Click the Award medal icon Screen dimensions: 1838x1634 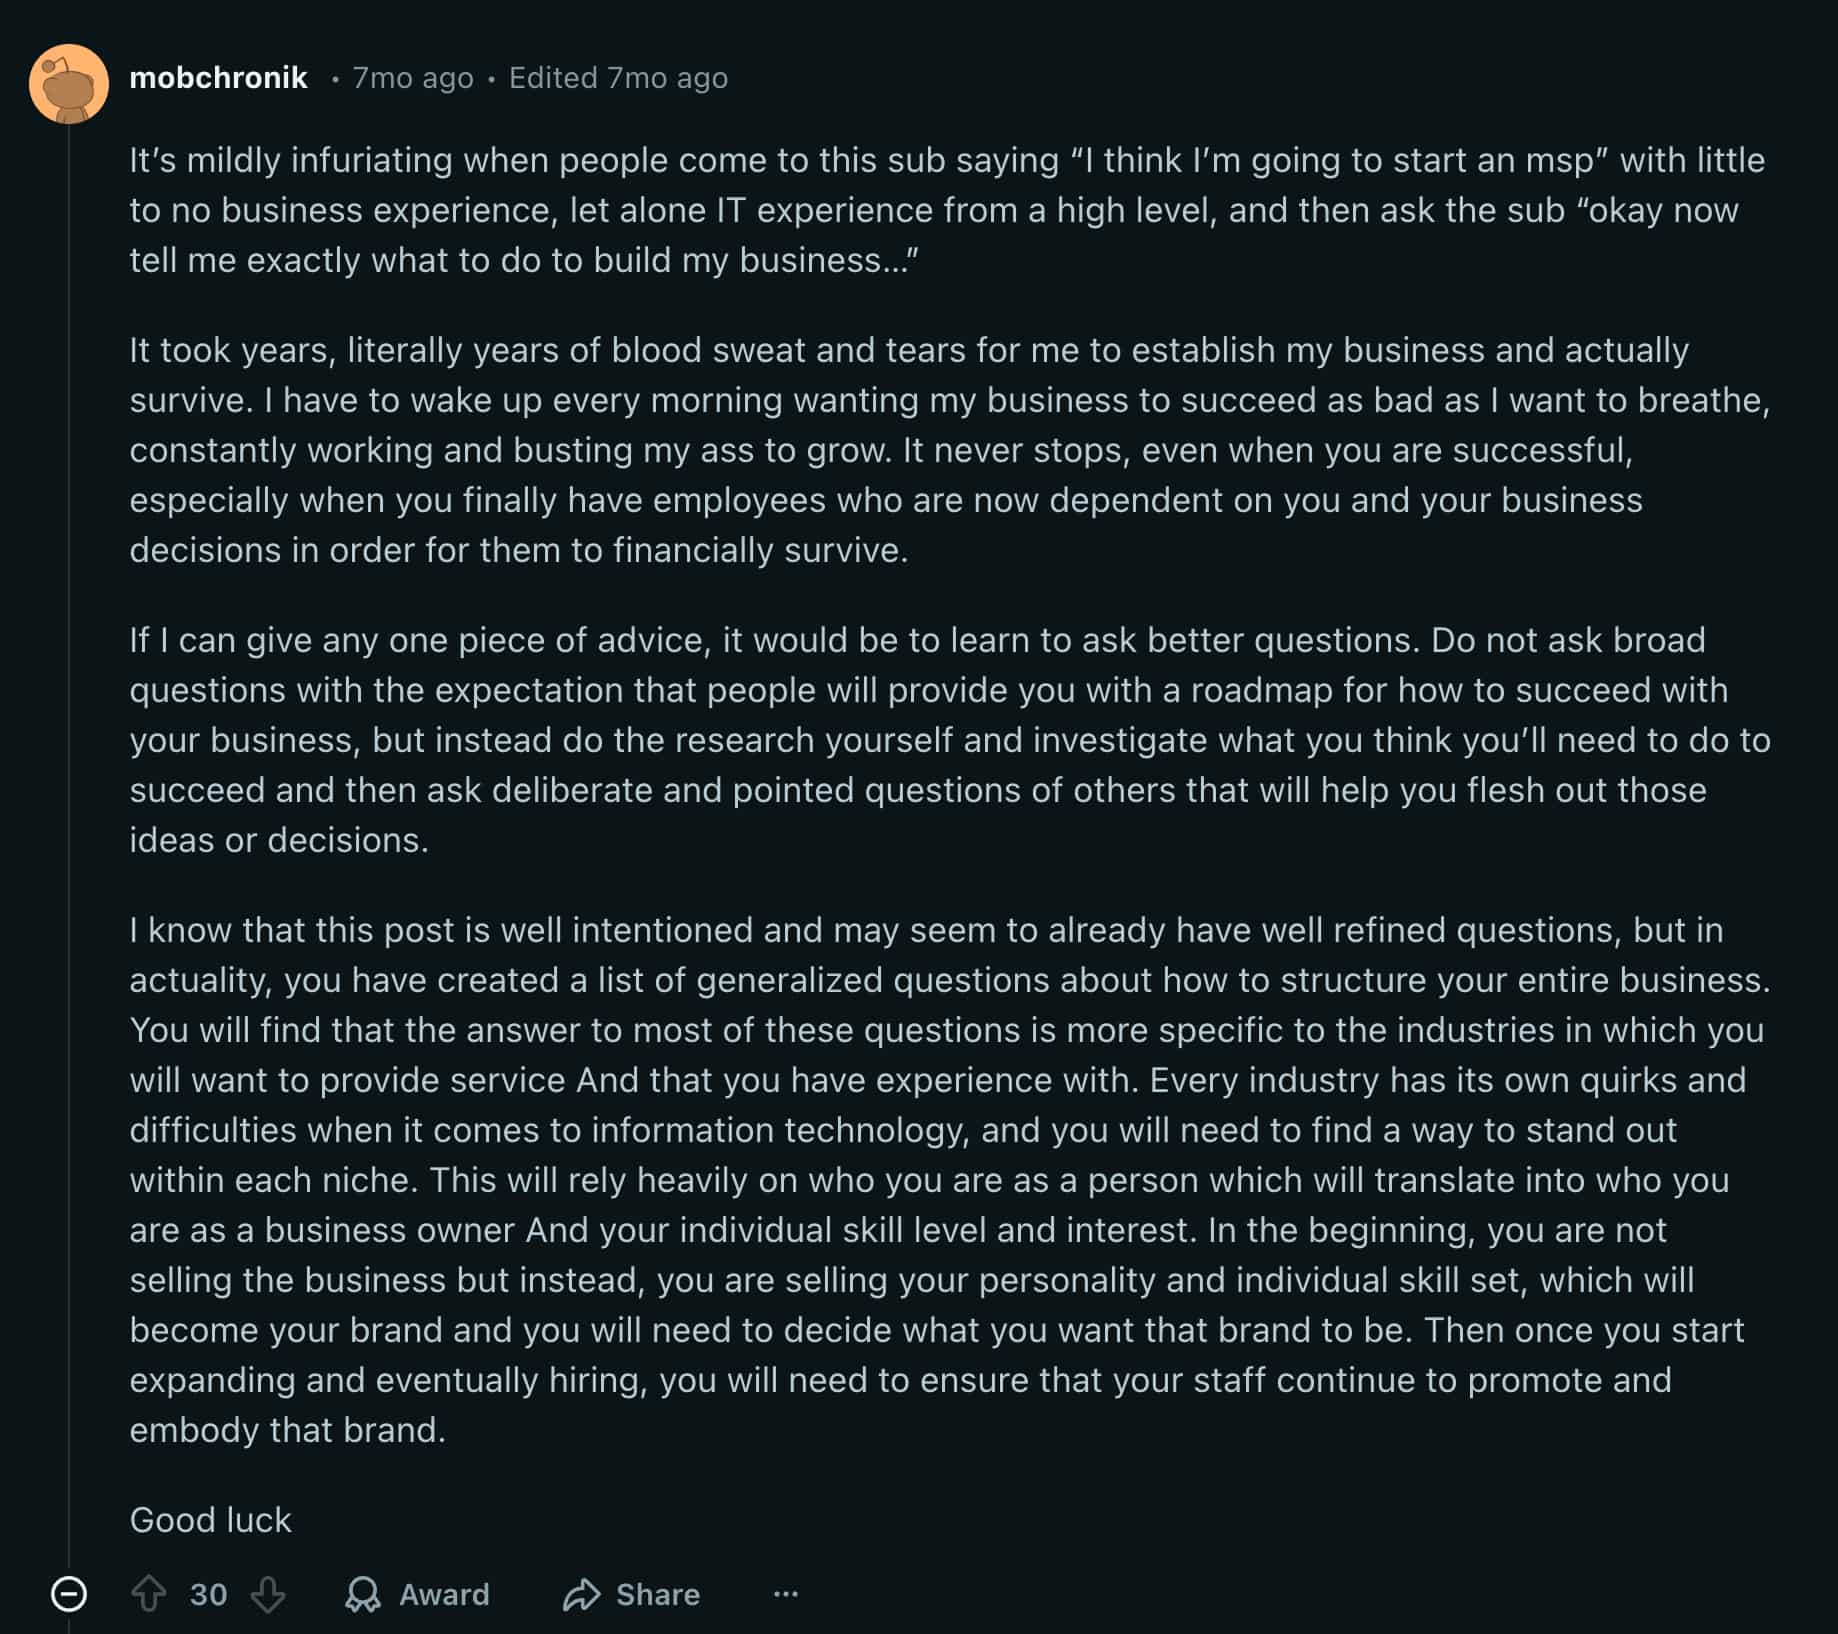click(x=364, y=1594)
